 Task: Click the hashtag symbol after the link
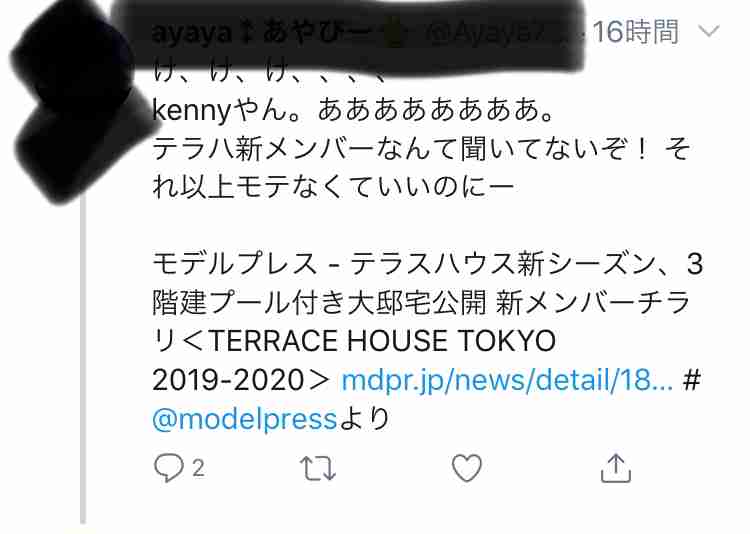click(x=692, y=380)
